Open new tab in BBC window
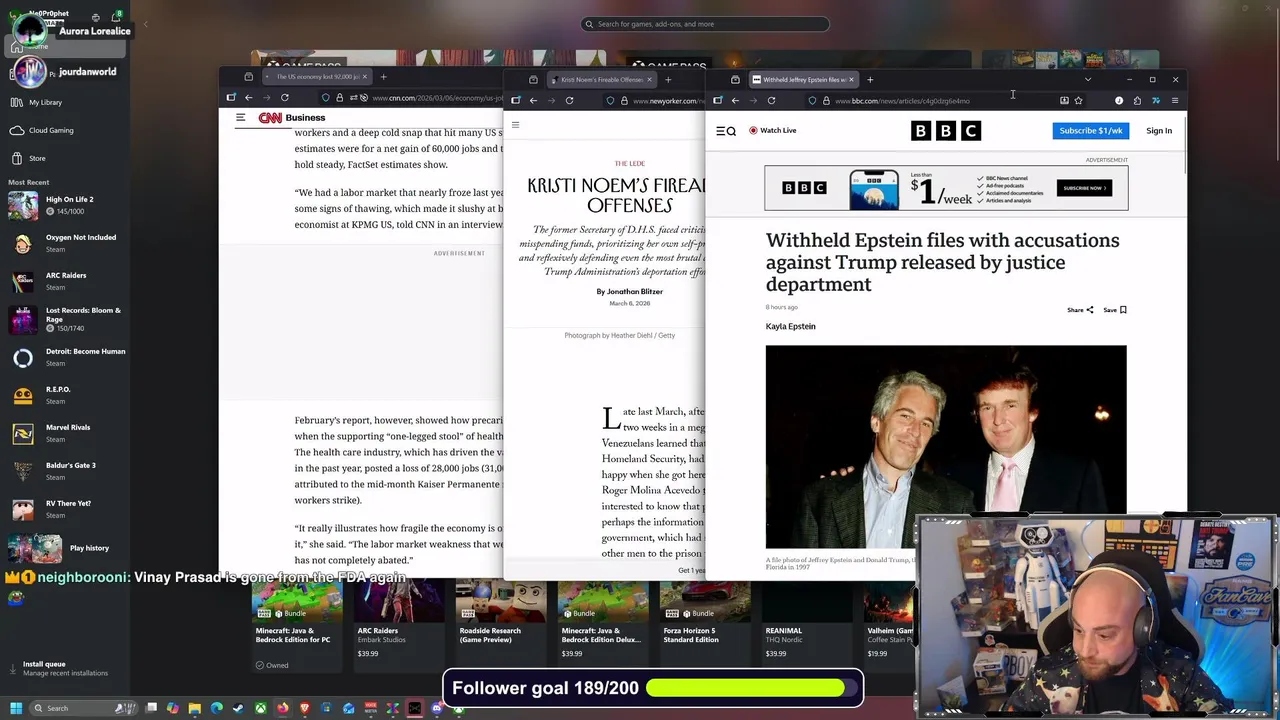 point(870,79)
